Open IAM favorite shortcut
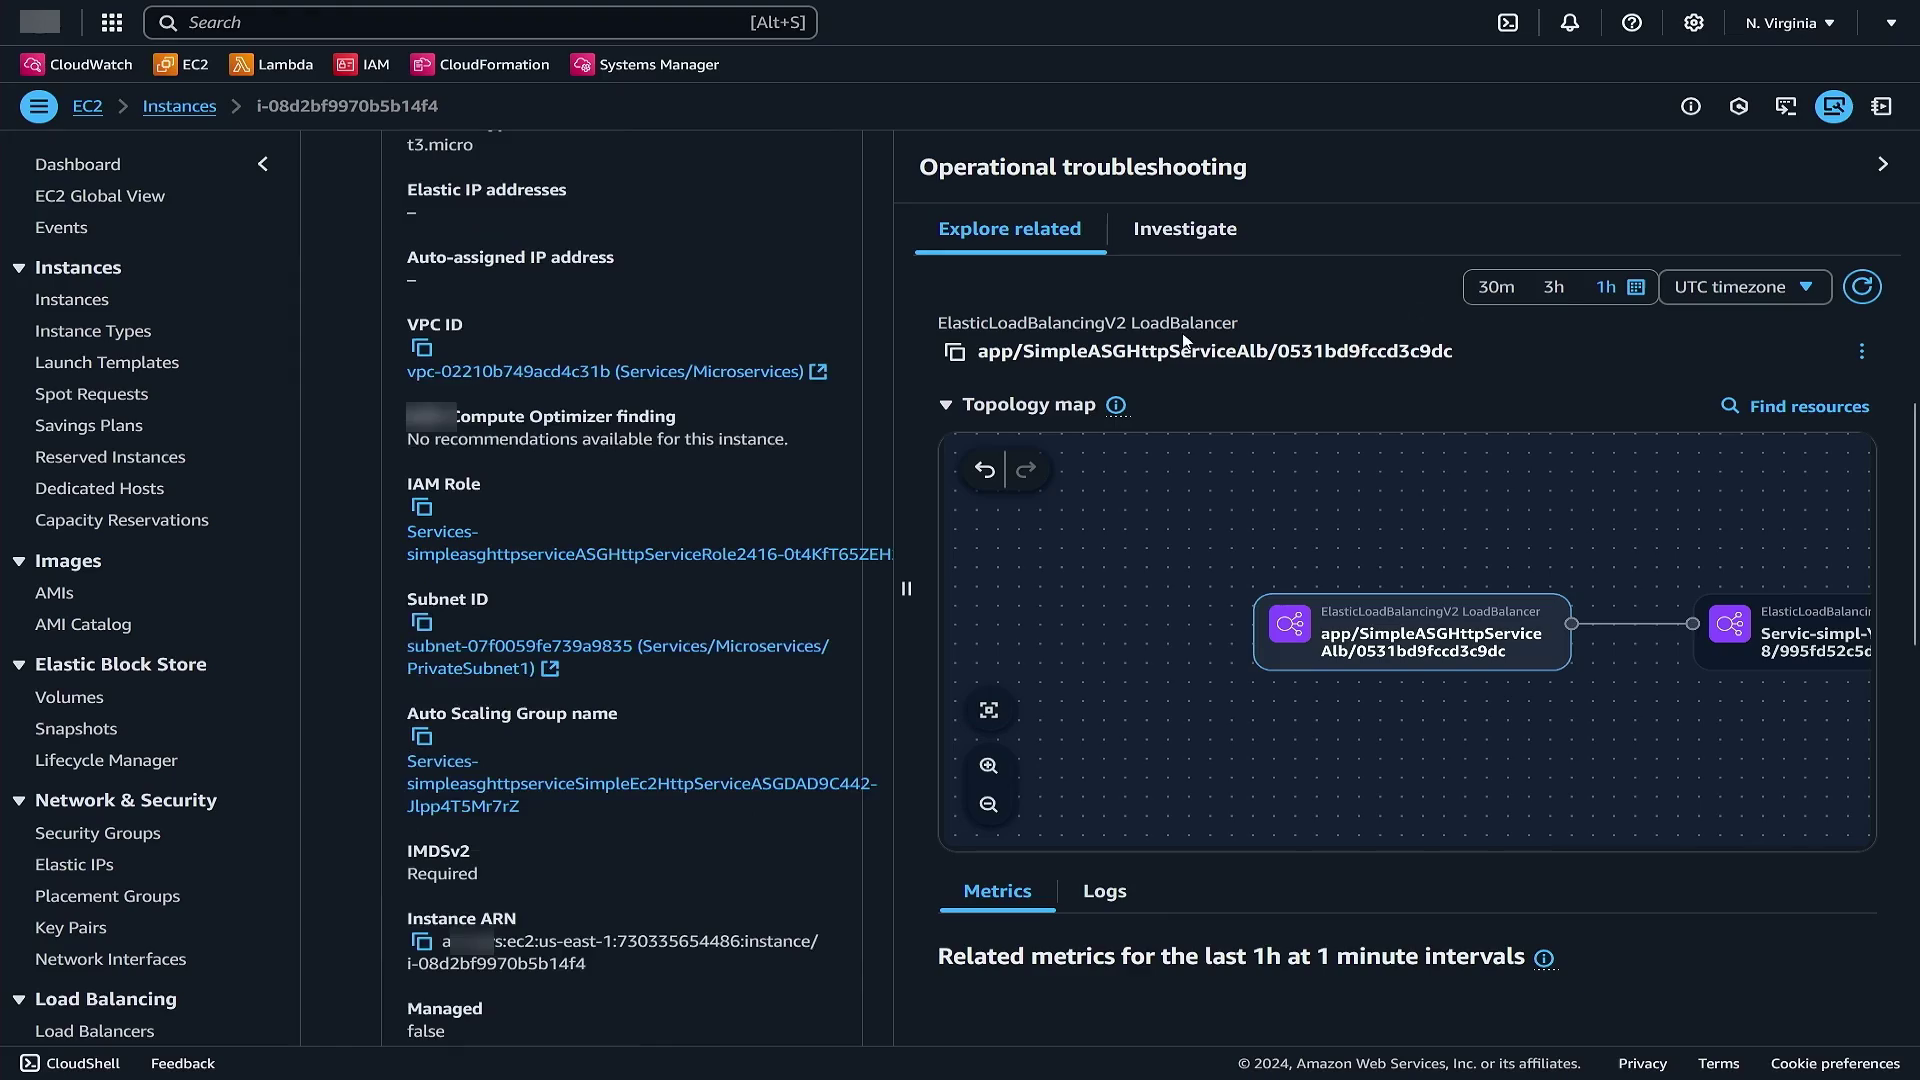Image resolution: width=1920 pixels, height=1080 pixels. 362,64
